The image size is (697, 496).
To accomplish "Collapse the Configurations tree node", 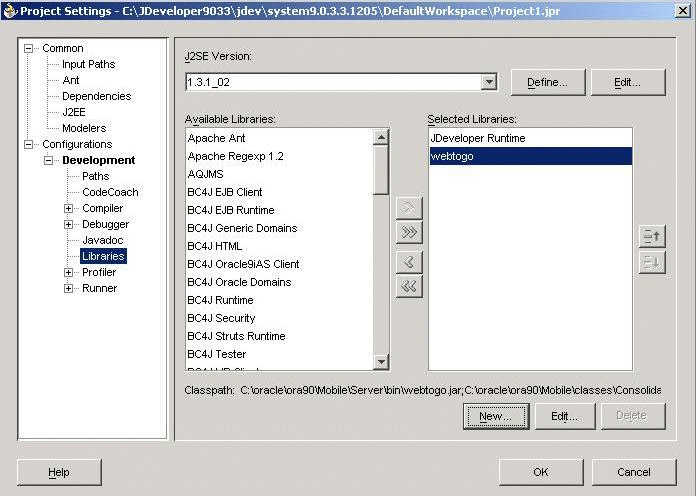I will point(28,144).
